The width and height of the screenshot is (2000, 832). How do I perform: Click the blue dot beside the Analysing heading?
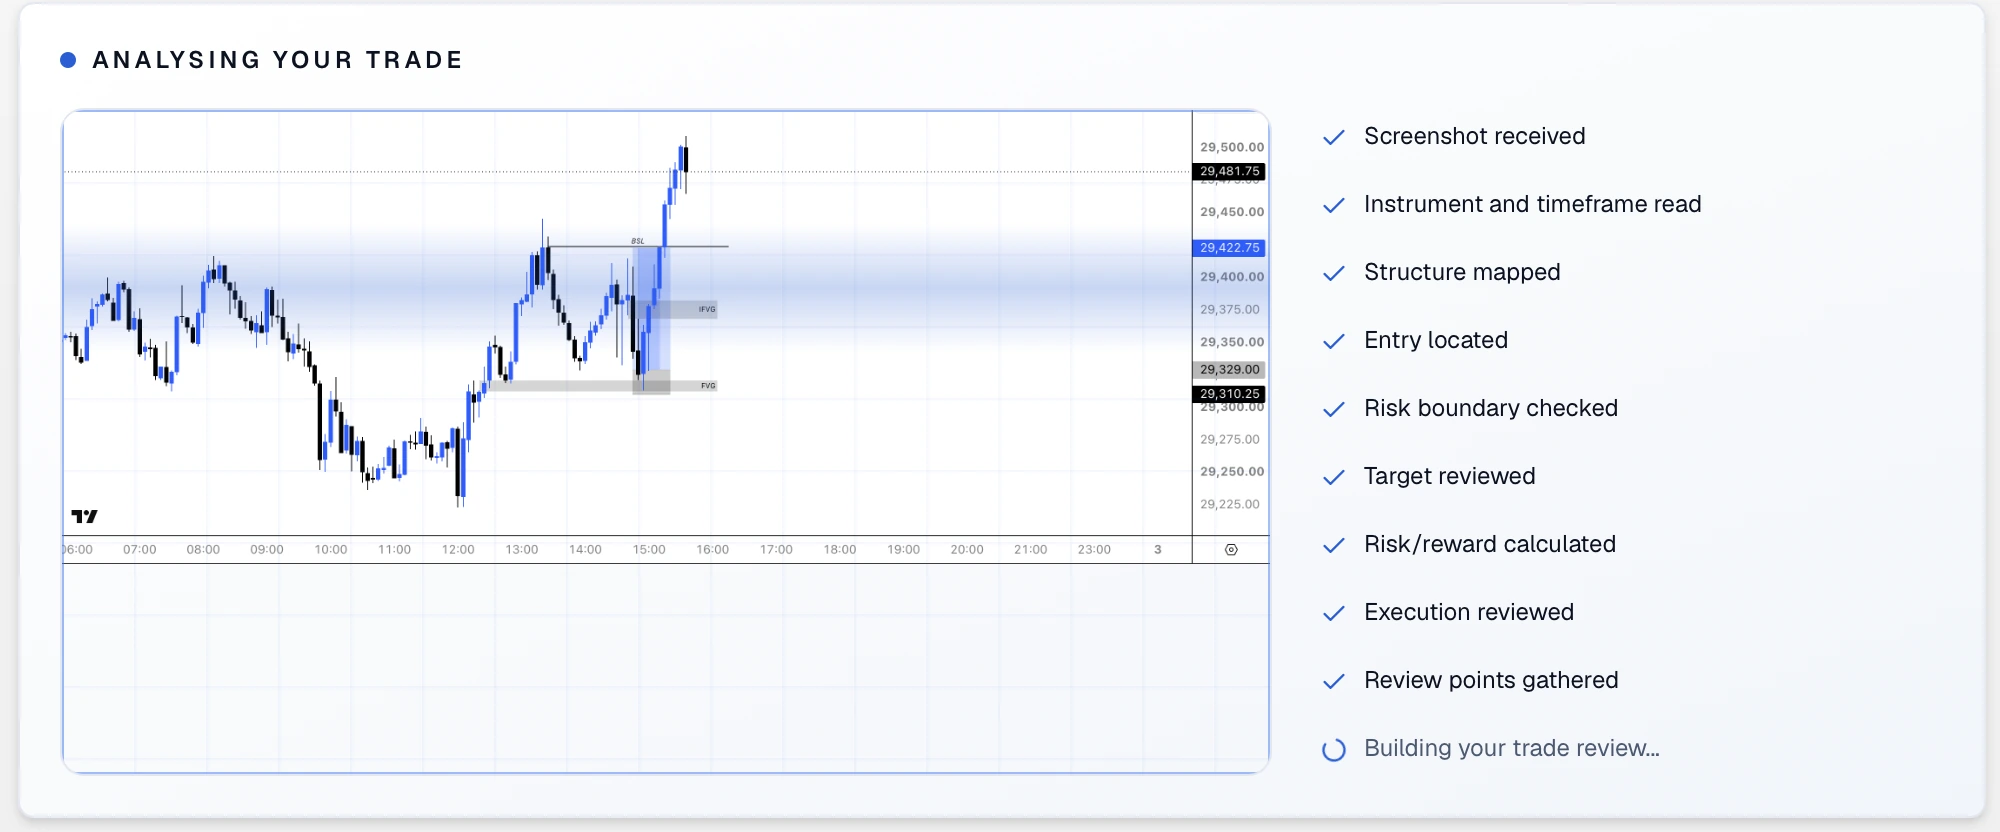pyautogui.click(x=68, y=60)
